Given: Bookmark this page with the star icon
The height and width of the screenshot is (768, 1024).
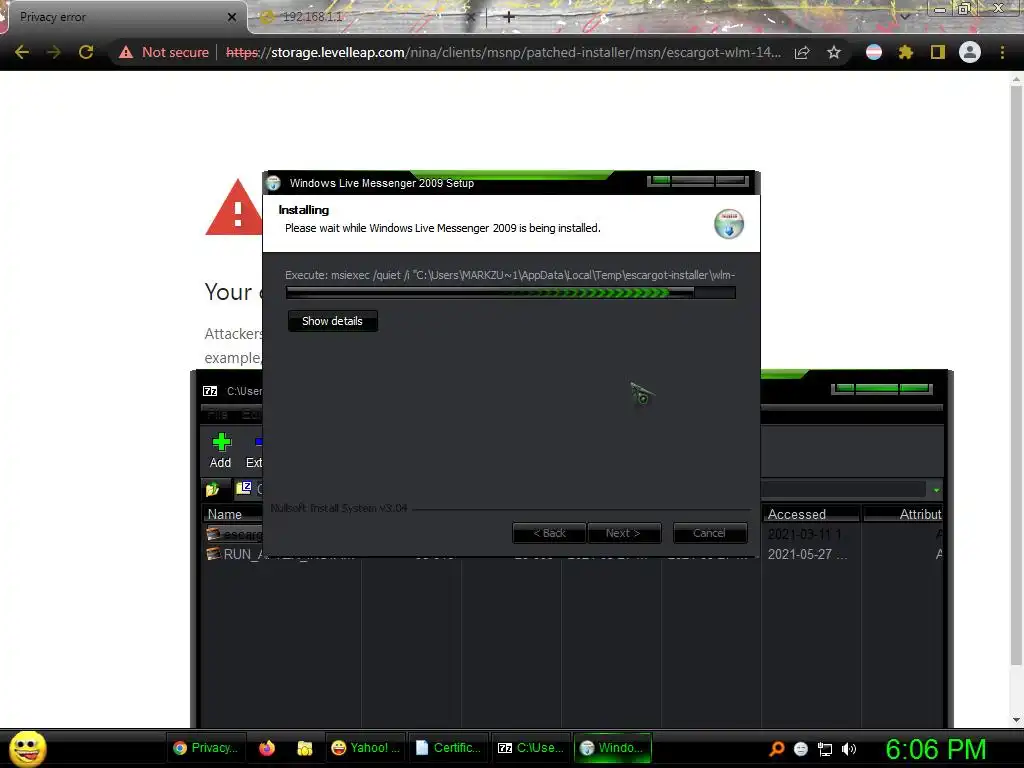Looking at the screenshot, I should (x=834, y=52).
